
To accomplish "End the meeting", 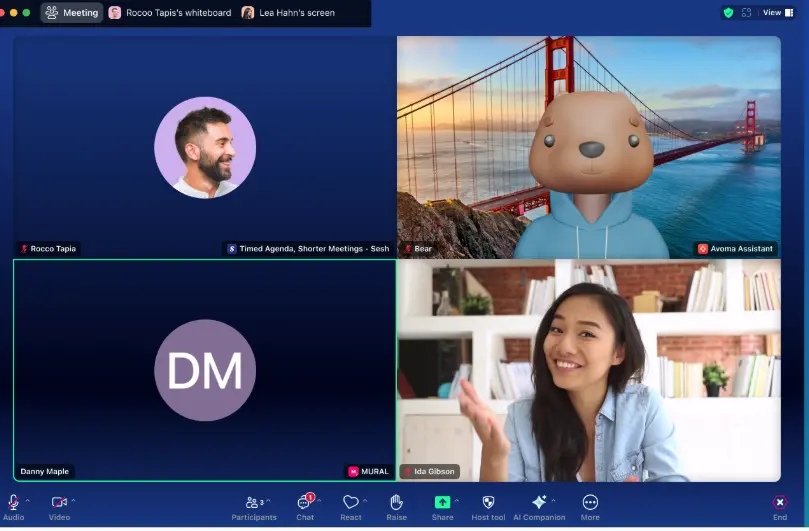I will point(780,503).
